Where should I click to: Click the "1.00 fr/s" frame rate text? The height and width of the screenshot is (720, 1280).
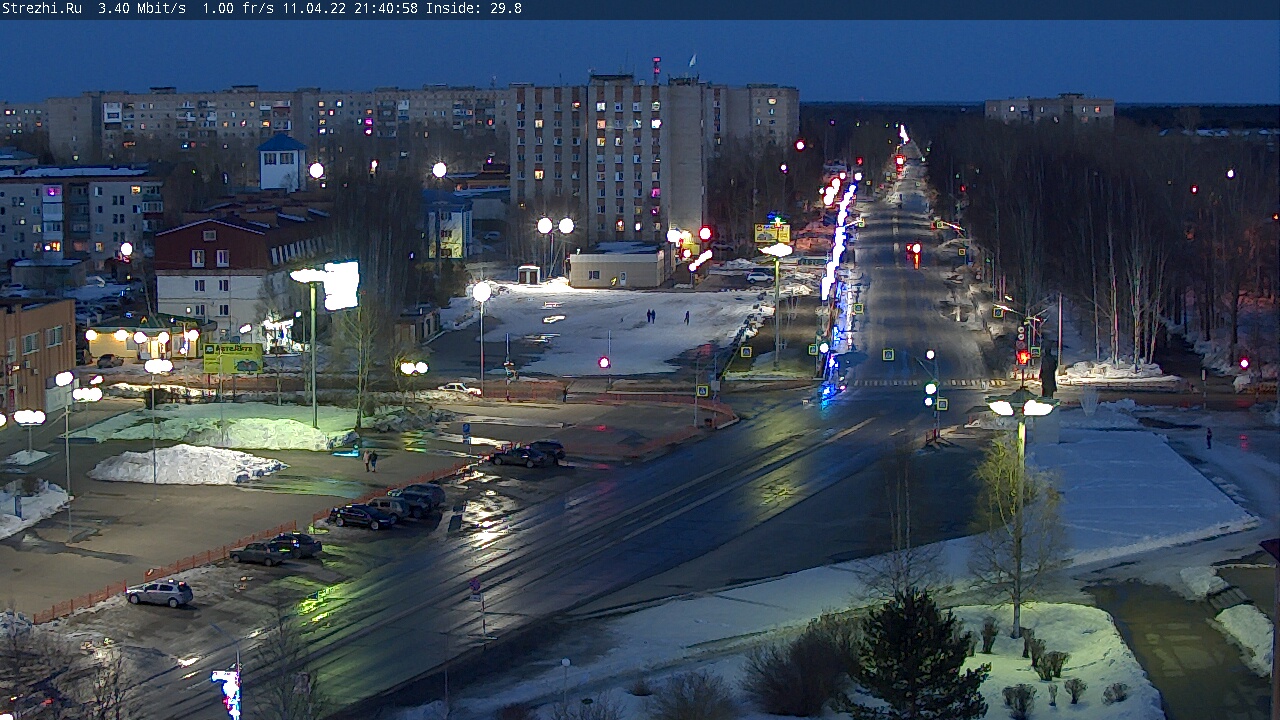click(238, 8)
